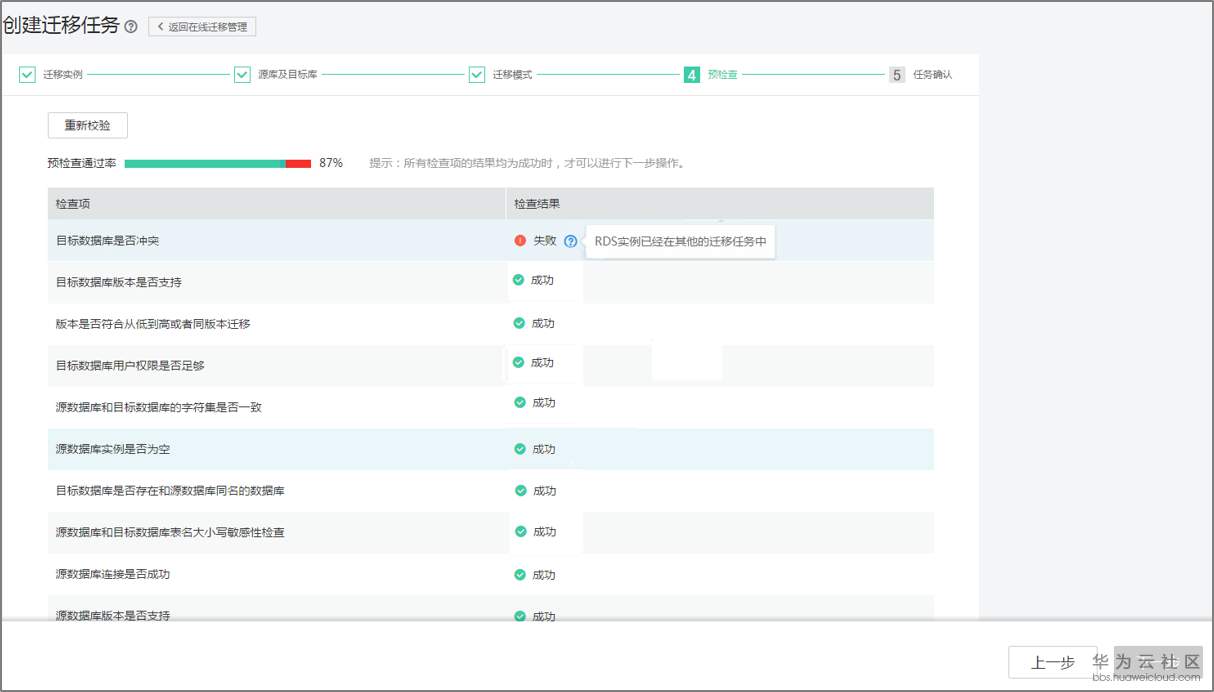The image size is (1214, 692).
Task: Select the row 源数据库版本是否支持
Action: [491, 608]
